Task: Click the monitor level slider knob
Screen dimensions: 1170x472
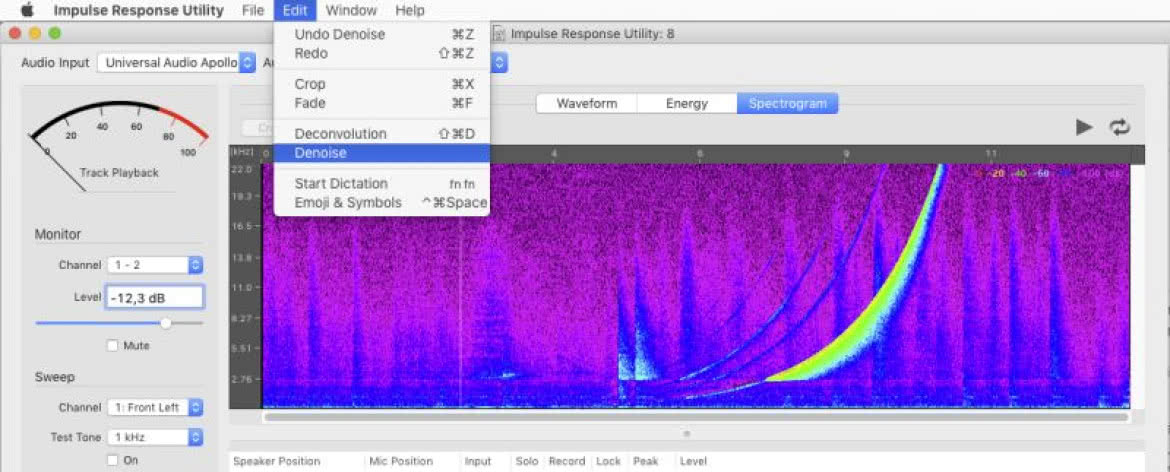Action: (x=166, y=323)
